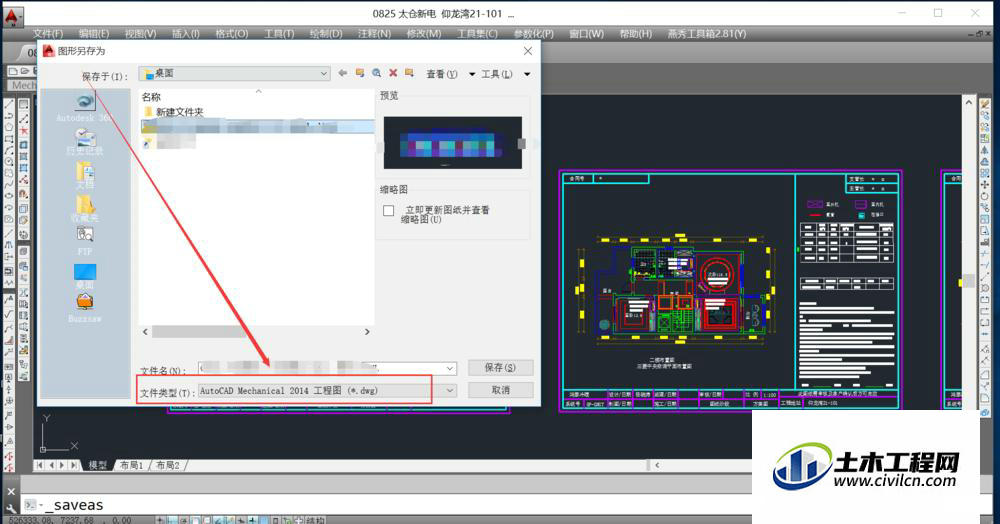Screen dimensions: 1000x524
Task: Select the Spline tool in draw toolbar
Action: pos(9,185)
